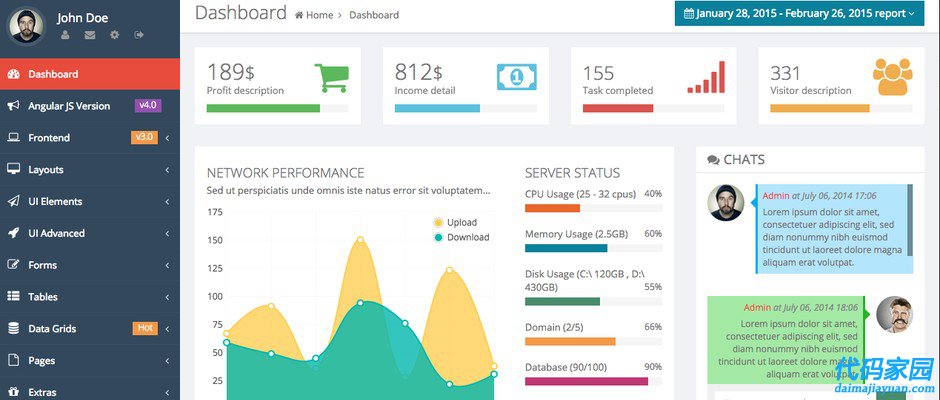Click the calendar icon in the date report button
The height and width of the screenshot is (400, 940).
click(x=689, y=13)
